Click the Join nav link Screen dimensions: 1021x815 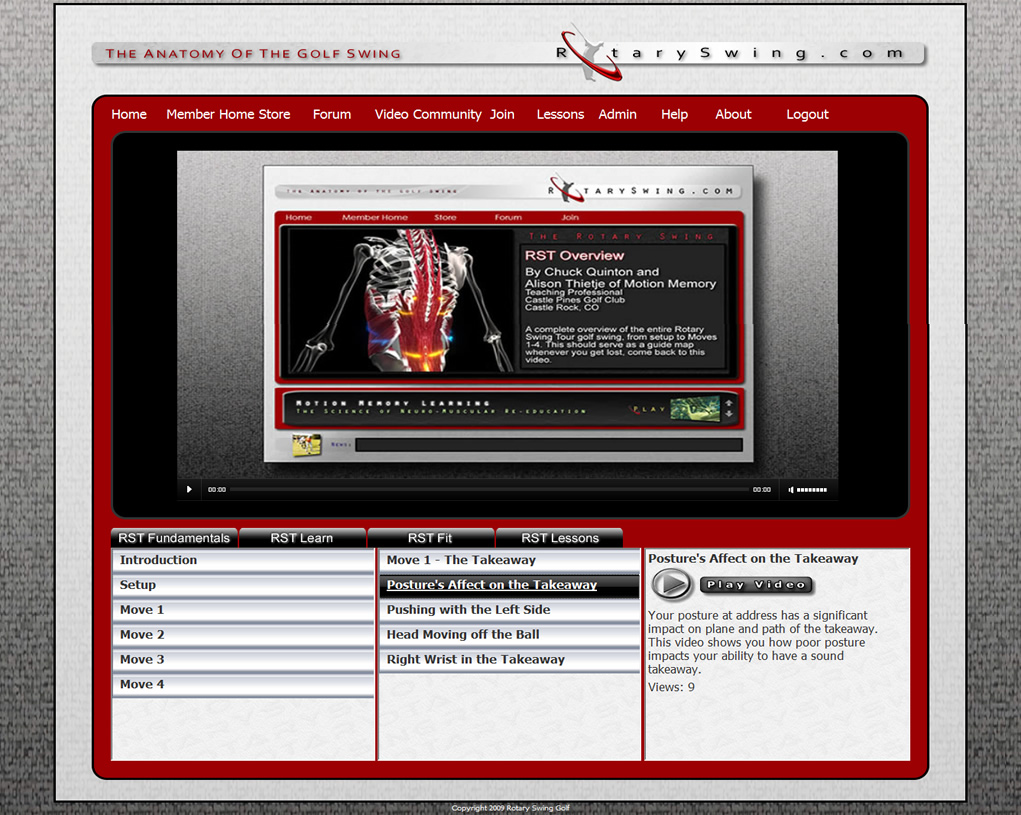click(502, 115)
